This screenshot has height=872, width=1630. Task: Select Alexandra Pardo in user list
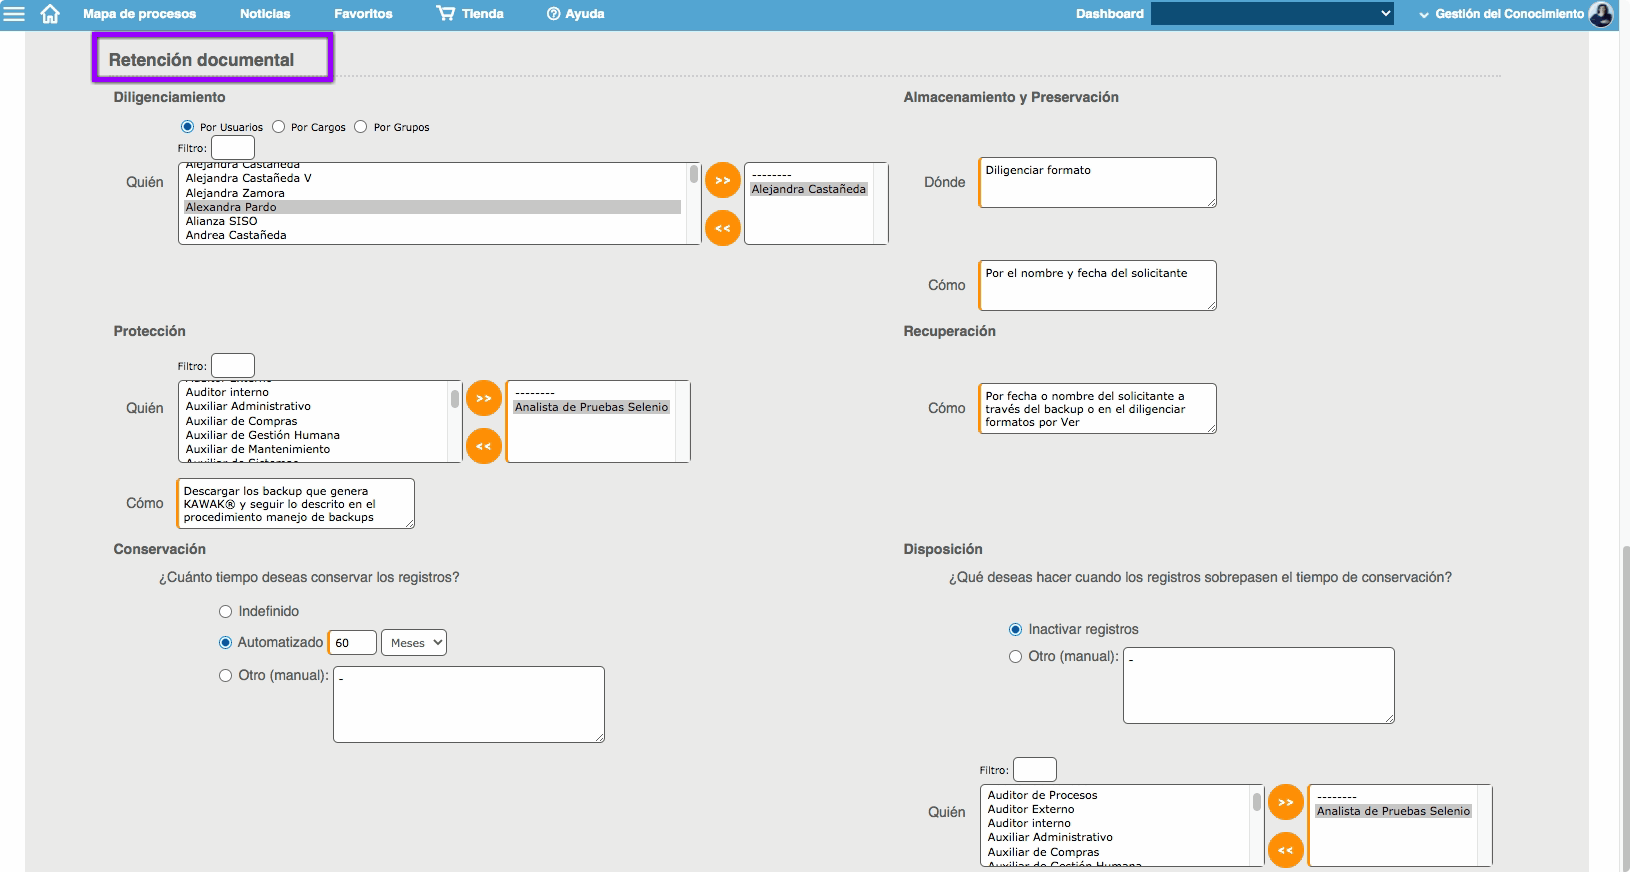[x=432, y=207]
